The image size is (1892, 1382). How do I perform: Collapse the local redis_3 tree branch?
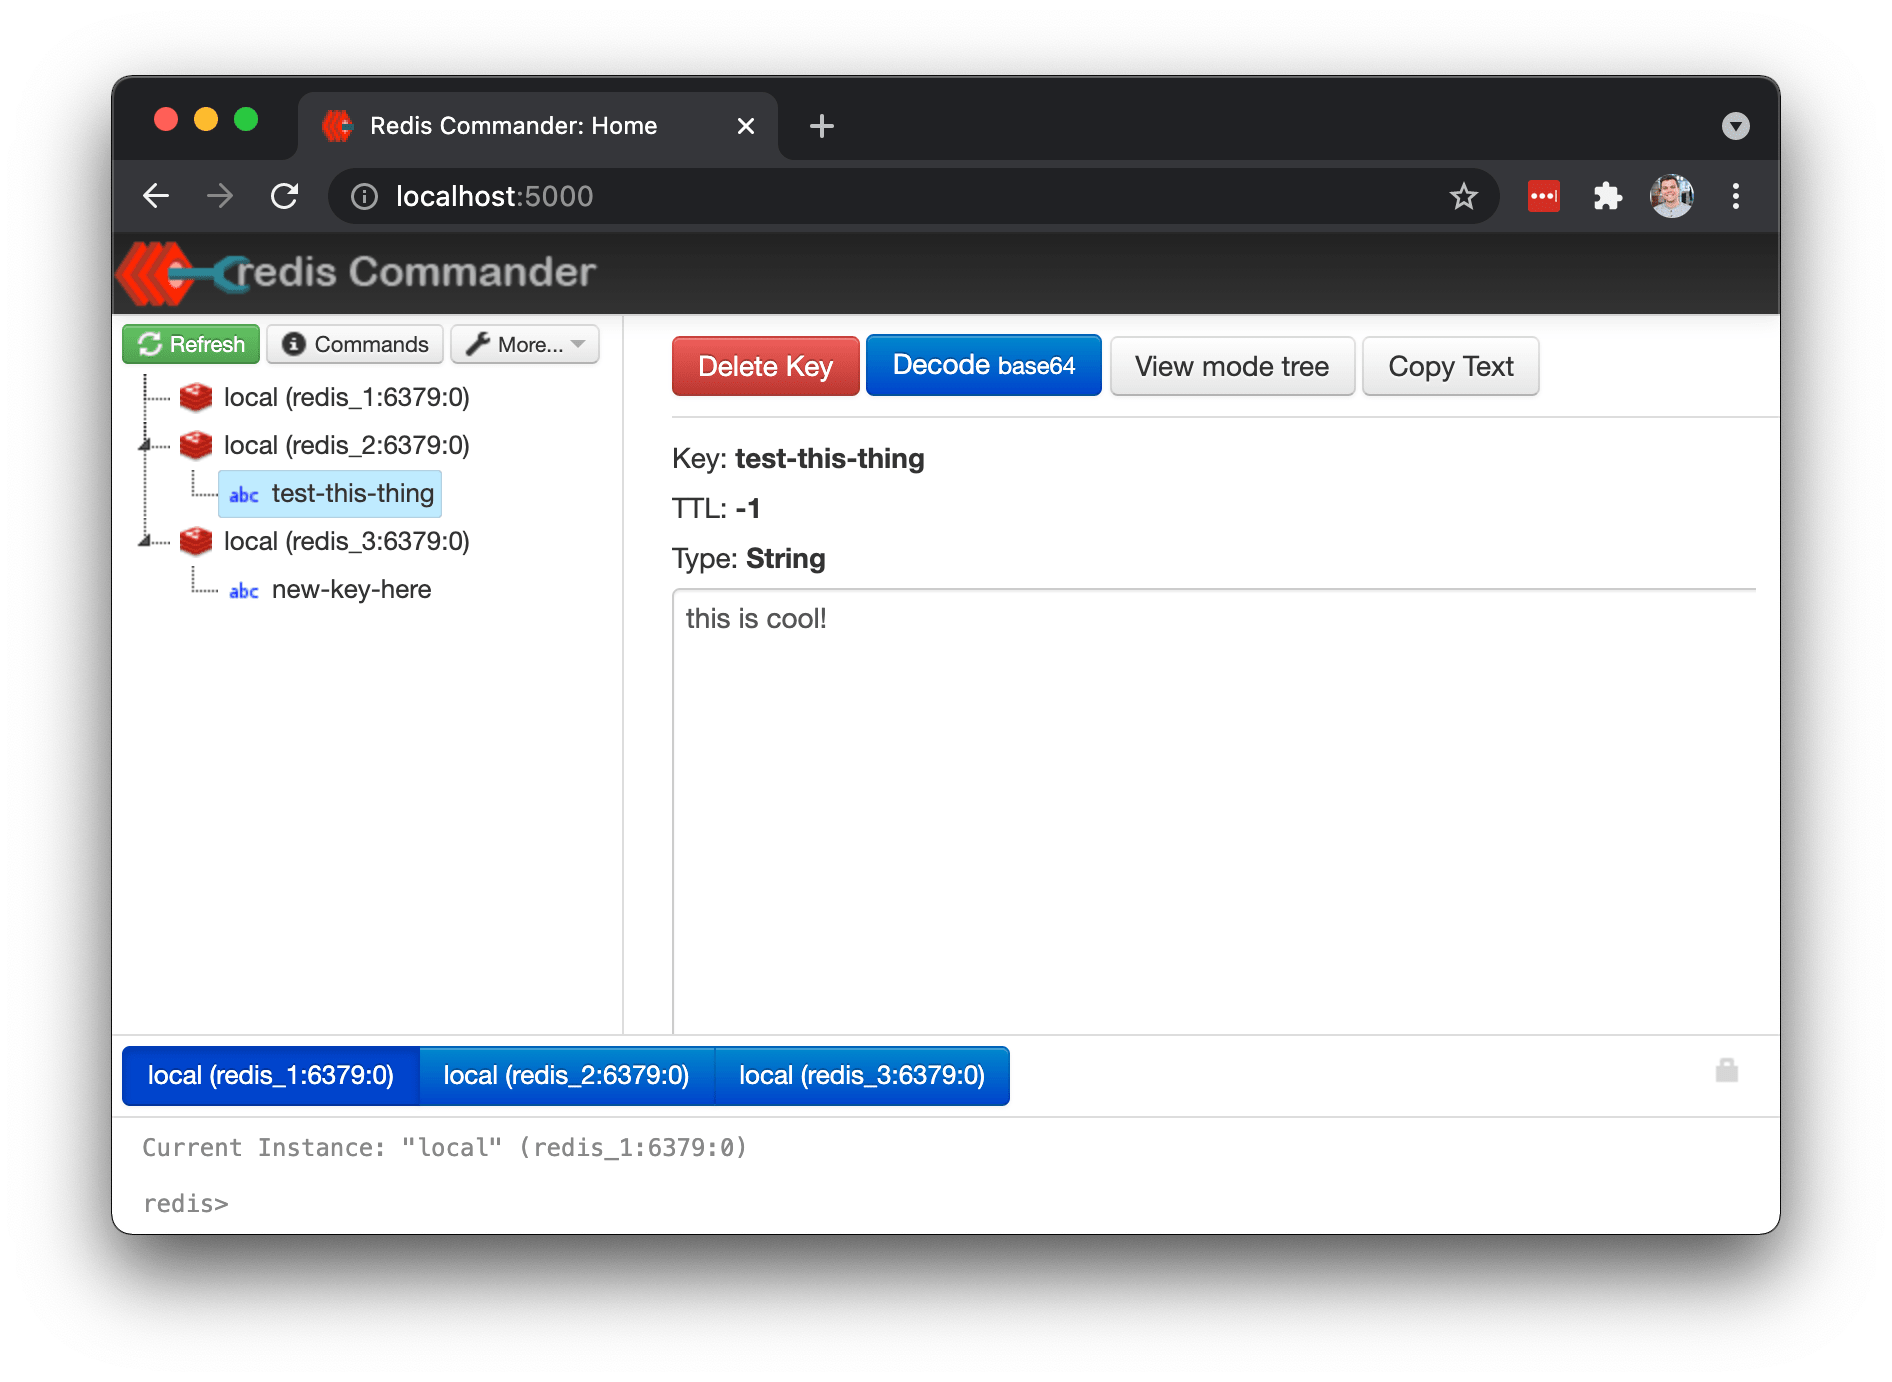point(146,540)
